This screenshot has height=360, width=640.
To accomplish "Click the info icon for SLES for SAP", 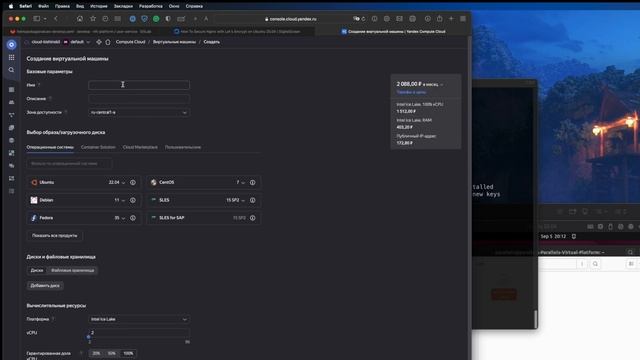I will 253,218.
